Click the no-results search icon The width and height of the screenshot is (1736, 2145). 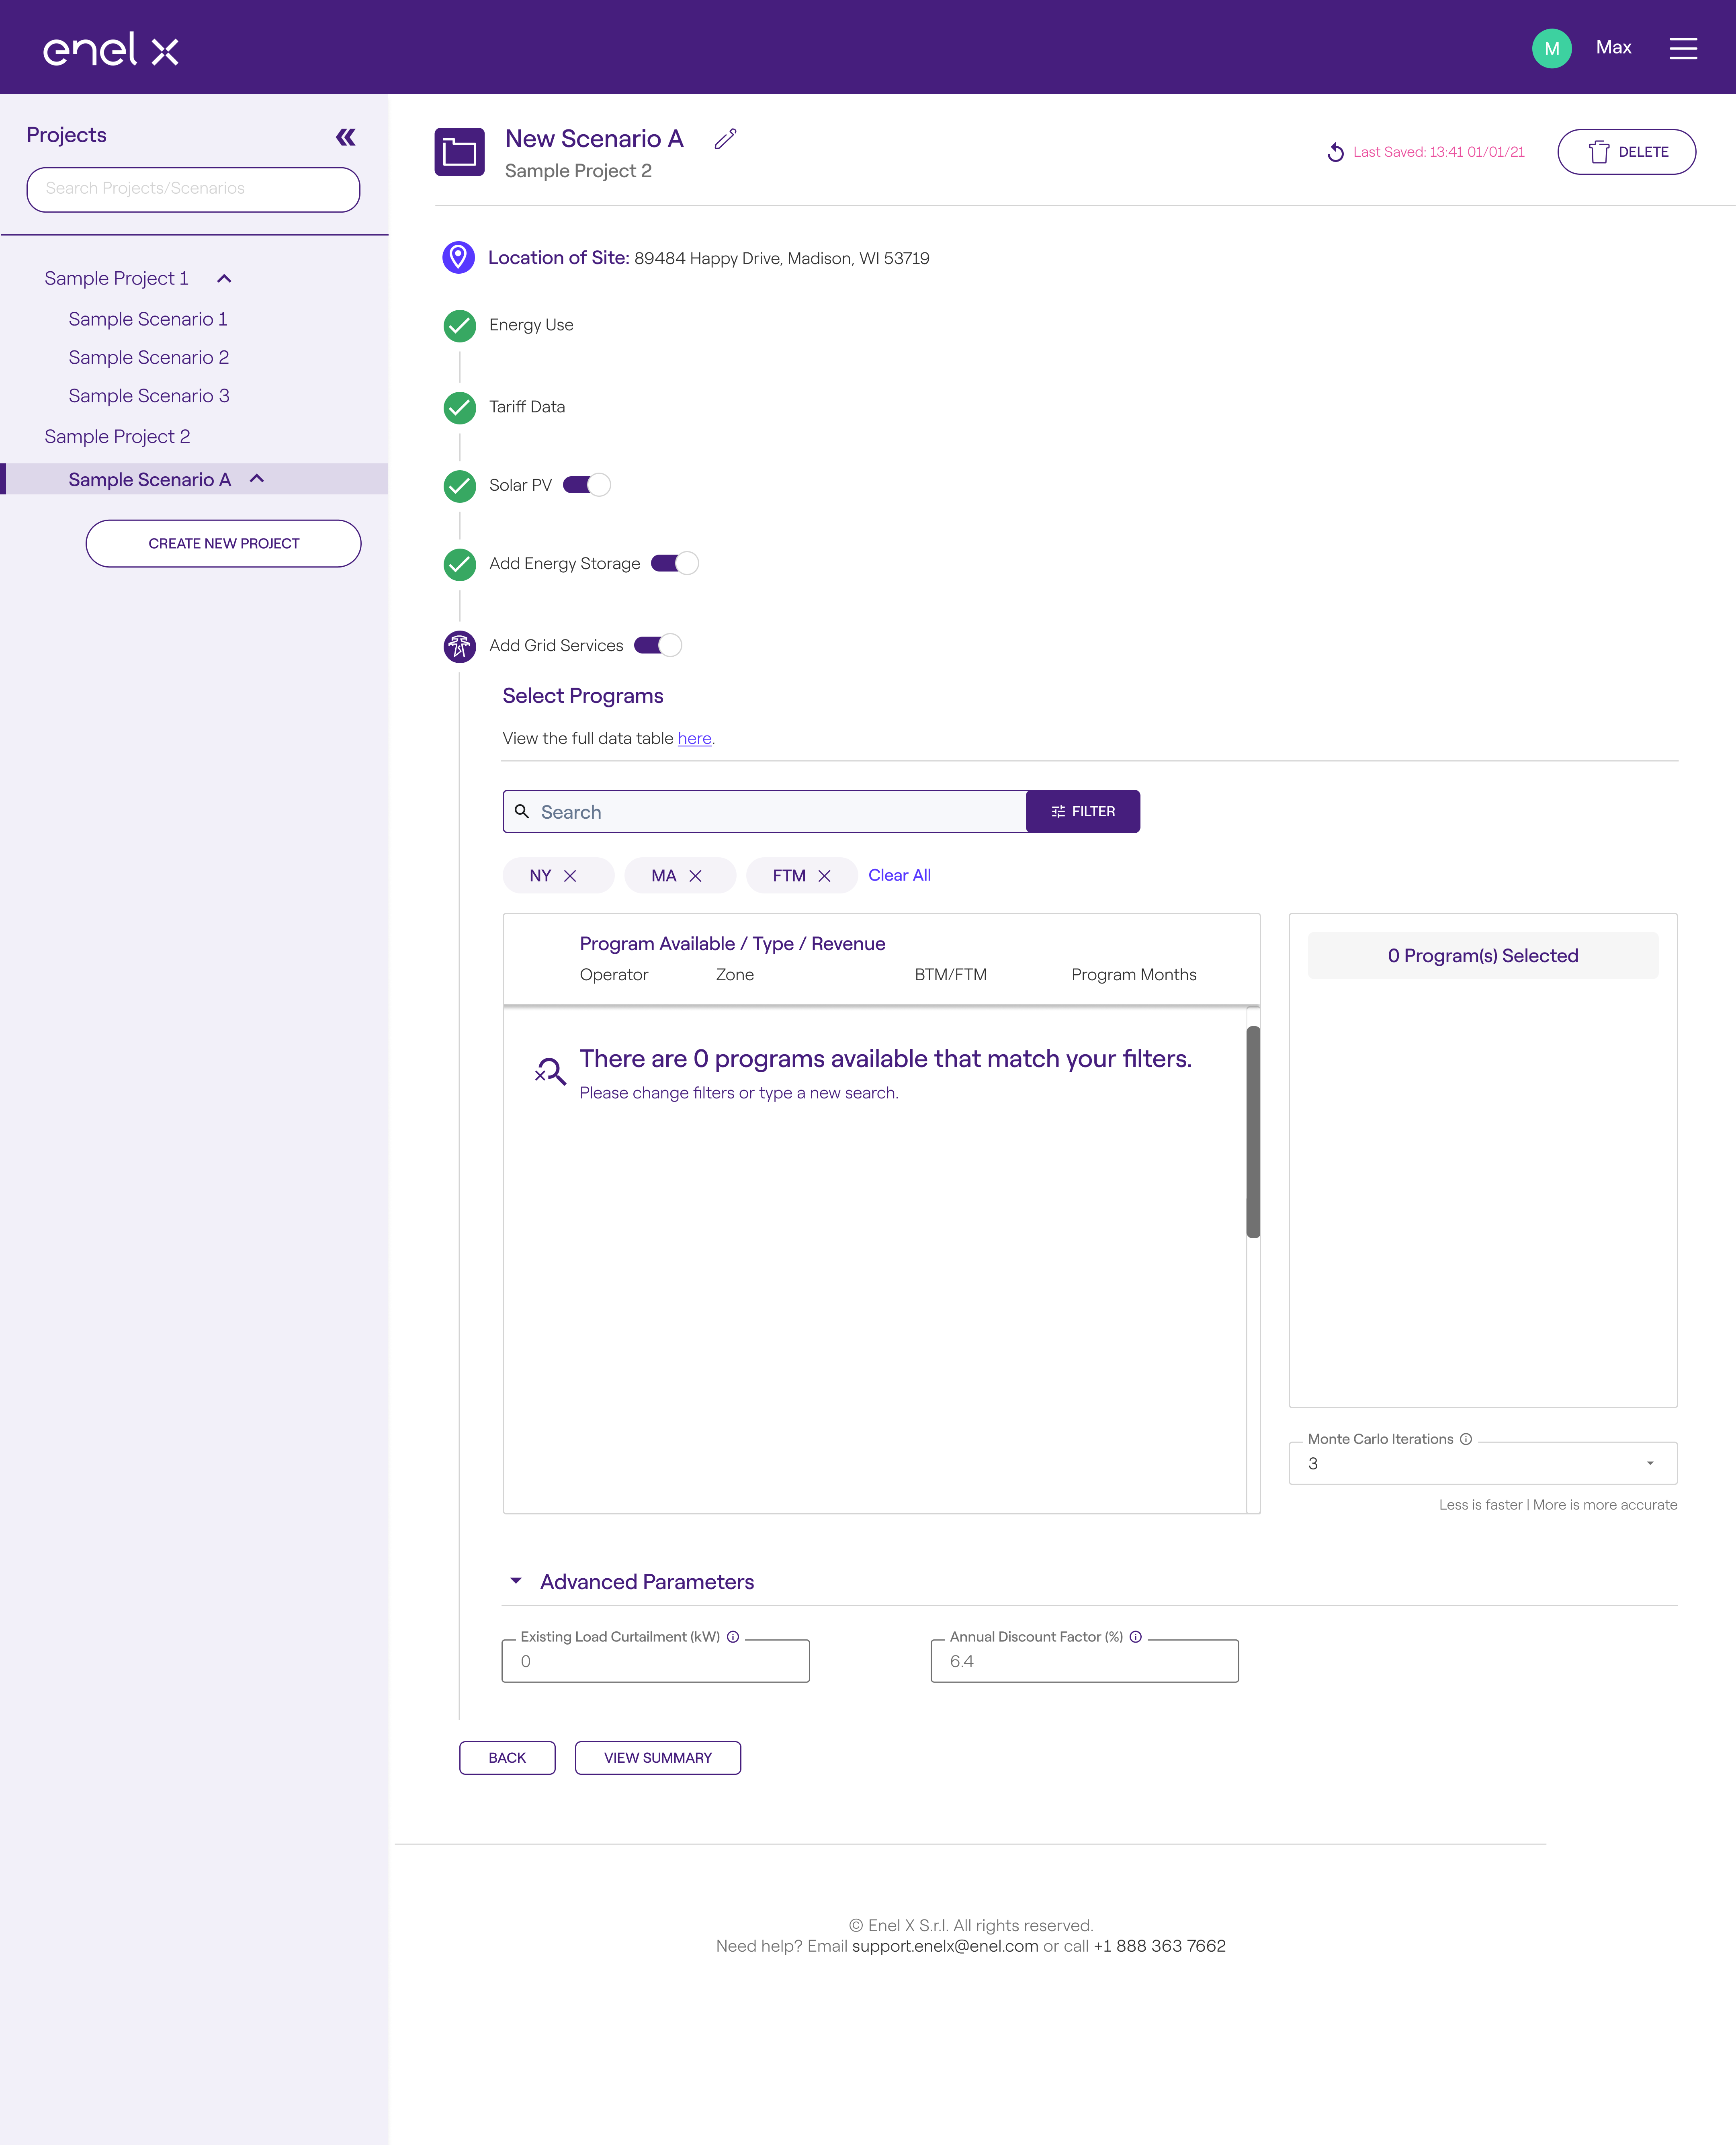(x=550, y=1071)
